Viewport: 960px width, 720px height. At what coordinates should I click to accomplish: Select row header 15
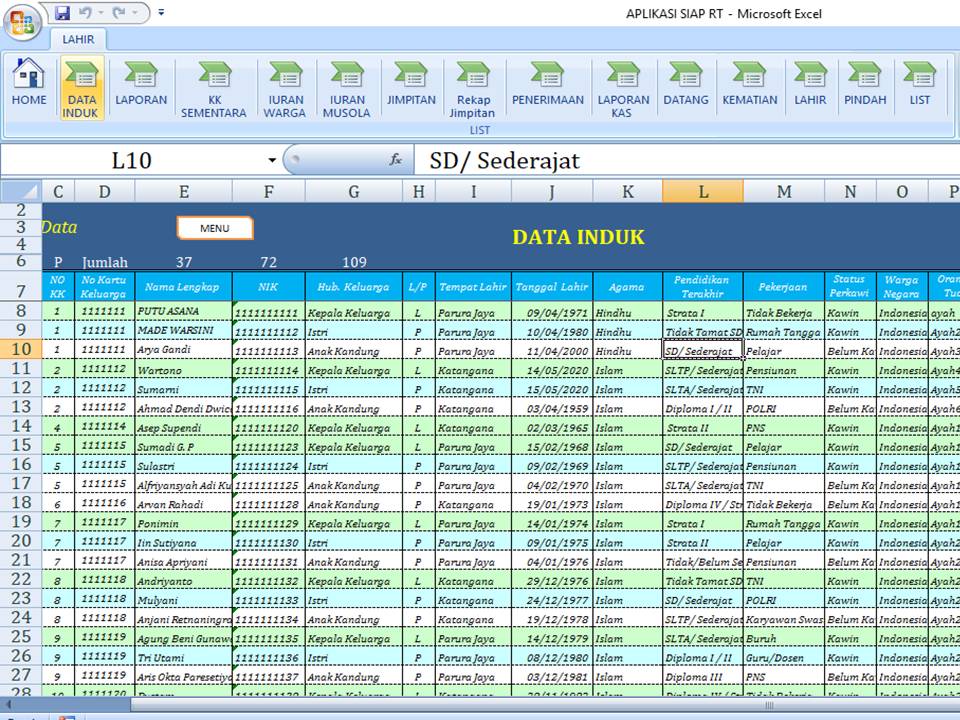coord(21,445)
